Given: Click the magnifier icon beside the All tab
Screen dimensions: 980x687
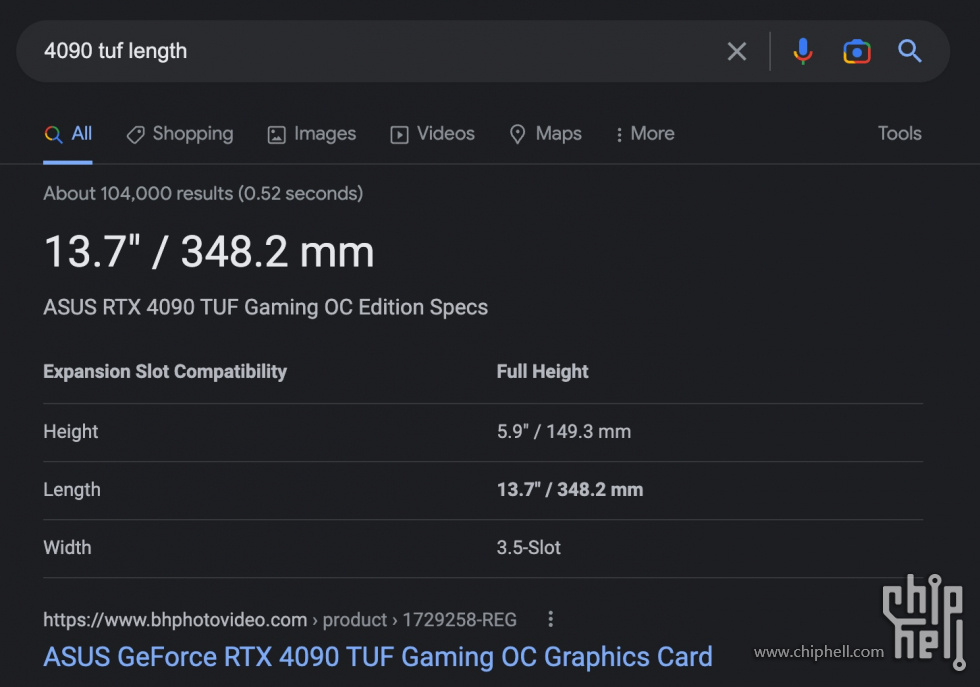Looking at the screenshot, I should click(54, 134).
